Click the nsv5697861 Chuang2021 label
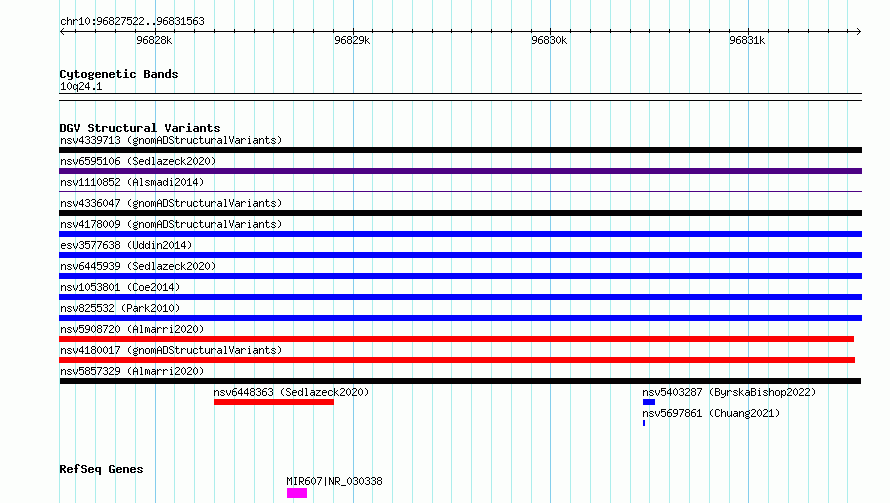The image size is (890, 503). point(711,413)
